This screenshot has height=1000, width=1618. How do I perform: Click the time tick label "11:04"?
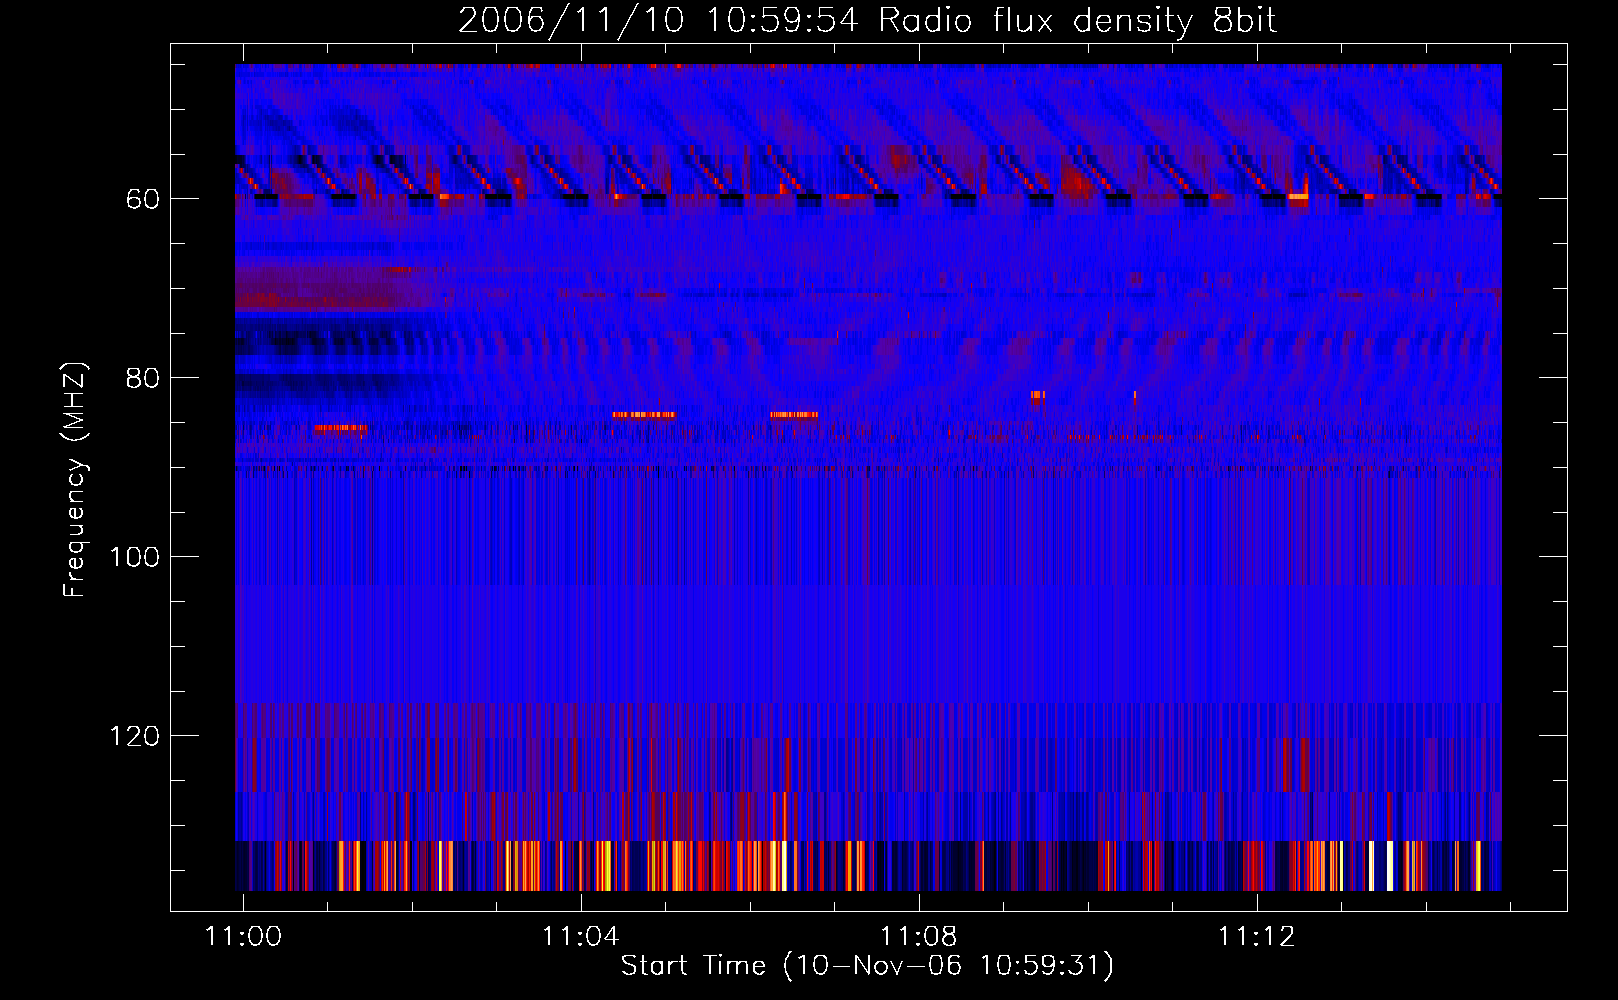pyautogui.click(x=581, y=936)
